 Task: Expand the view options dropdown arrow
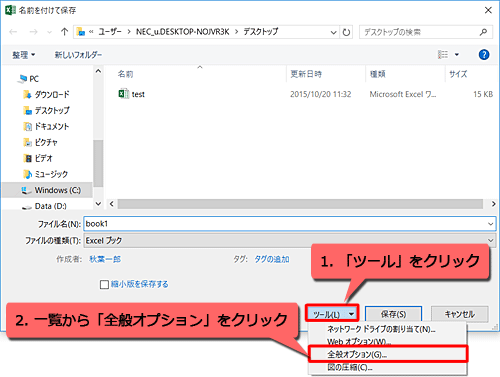[x=457, y=55]
